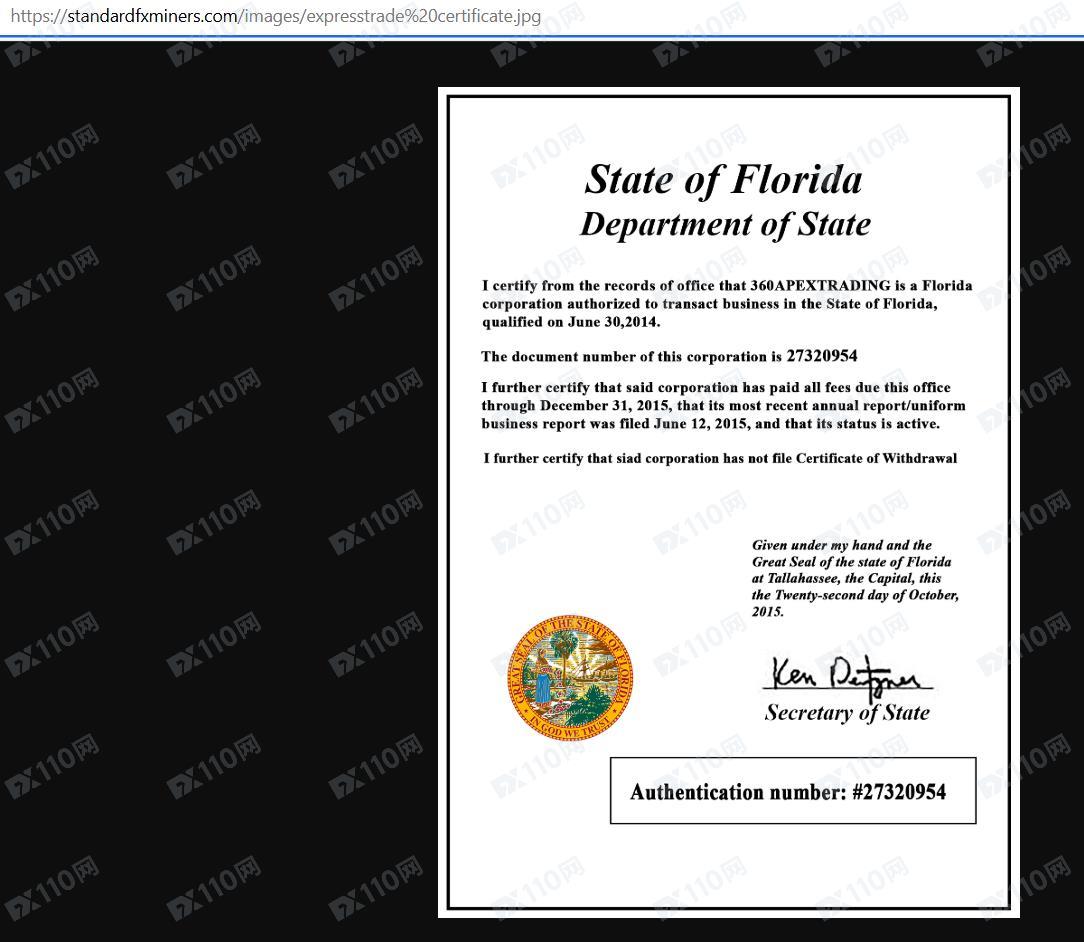Click the "I further certify that said corporation" line

[715, 388]
